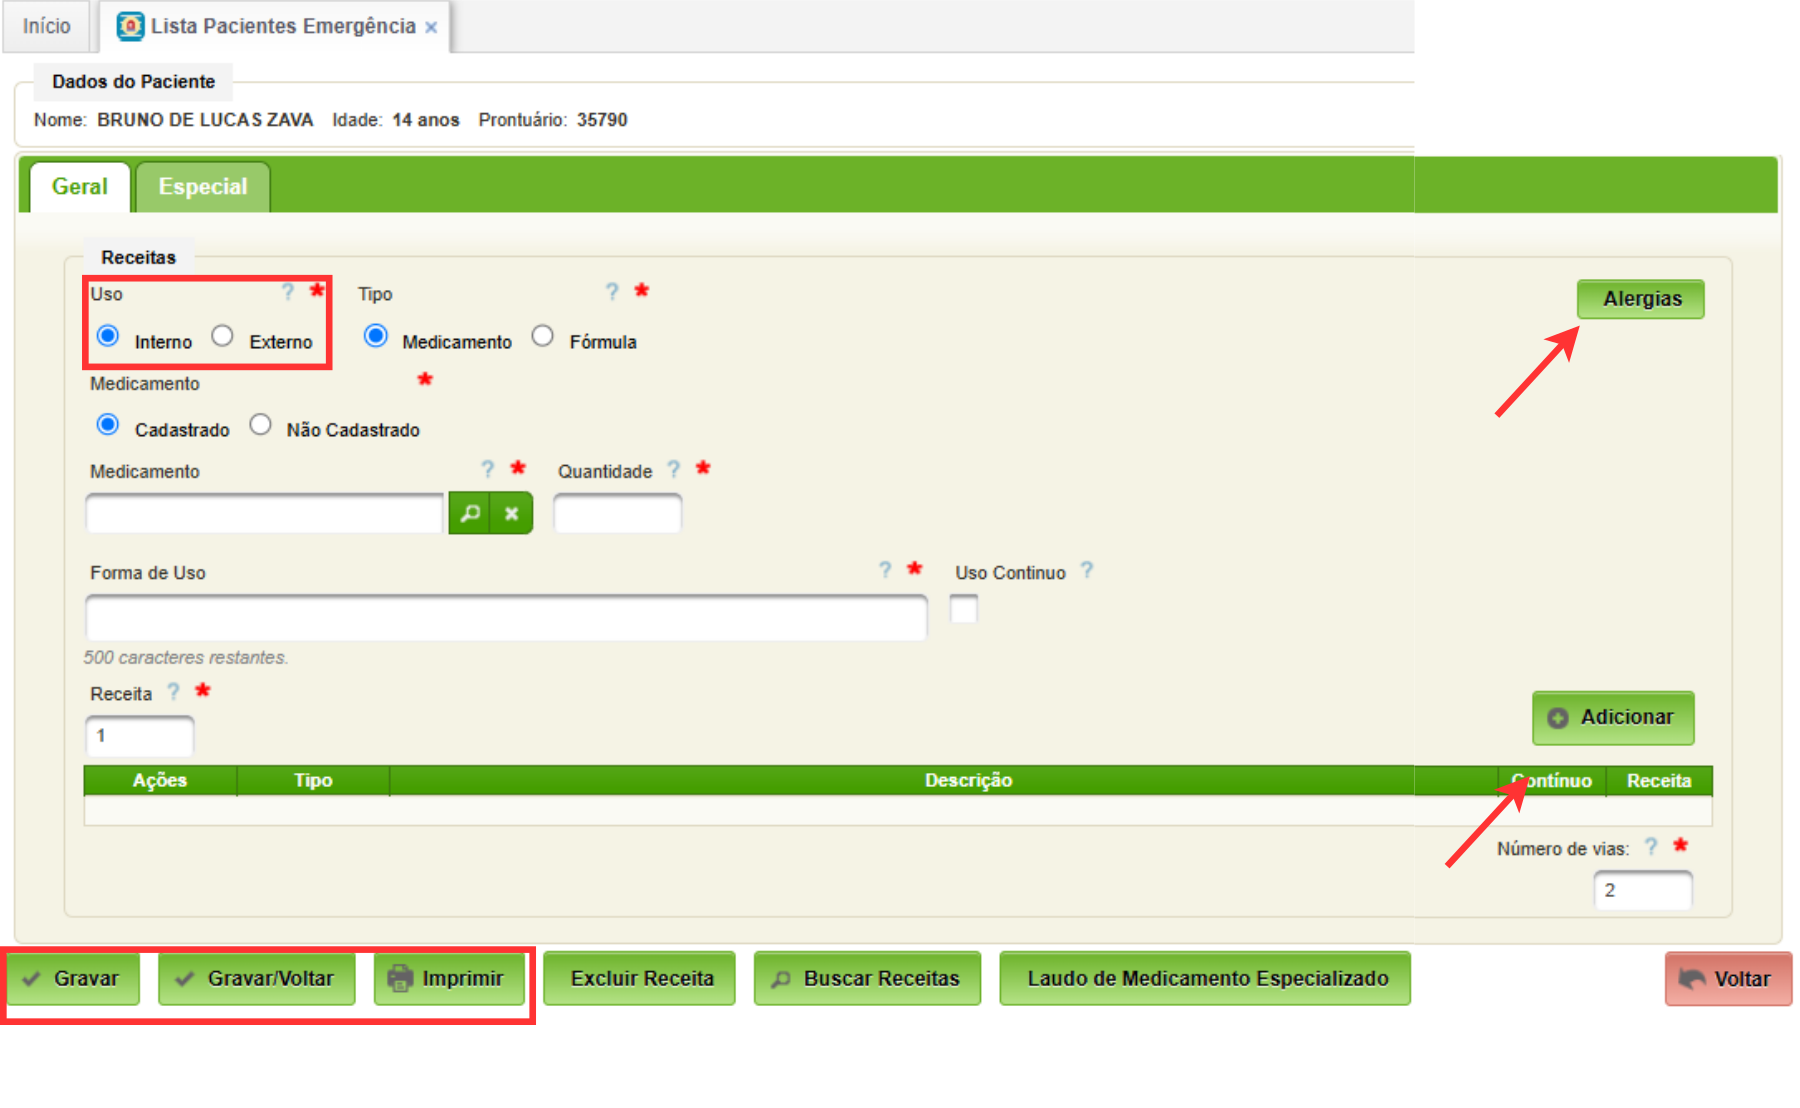Choose the Fórmula type option
Image resolution: width=1800 pixels, height=1108 pixels.
click(x=543, y=337)
